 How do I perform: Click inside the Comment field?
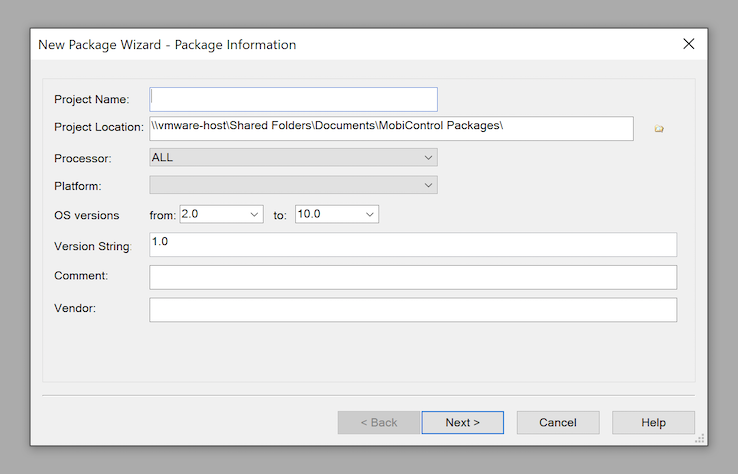tap(413, 277)
